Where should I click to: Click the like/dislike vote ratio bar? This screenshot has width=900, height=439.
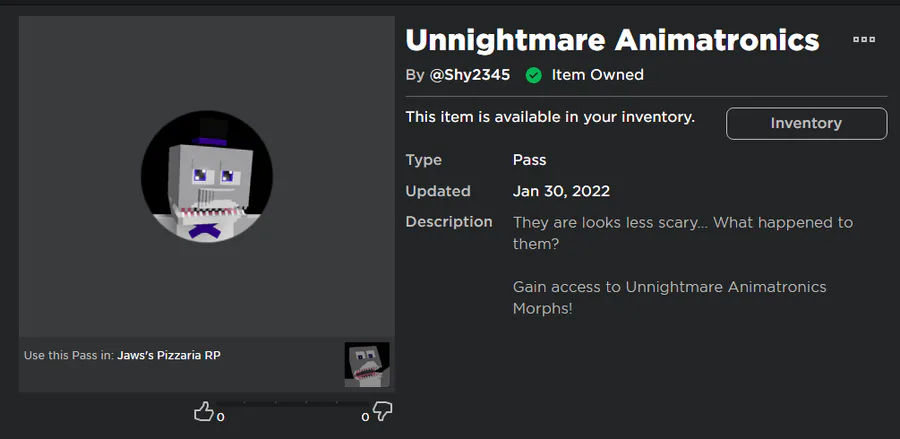coord(290,404)
